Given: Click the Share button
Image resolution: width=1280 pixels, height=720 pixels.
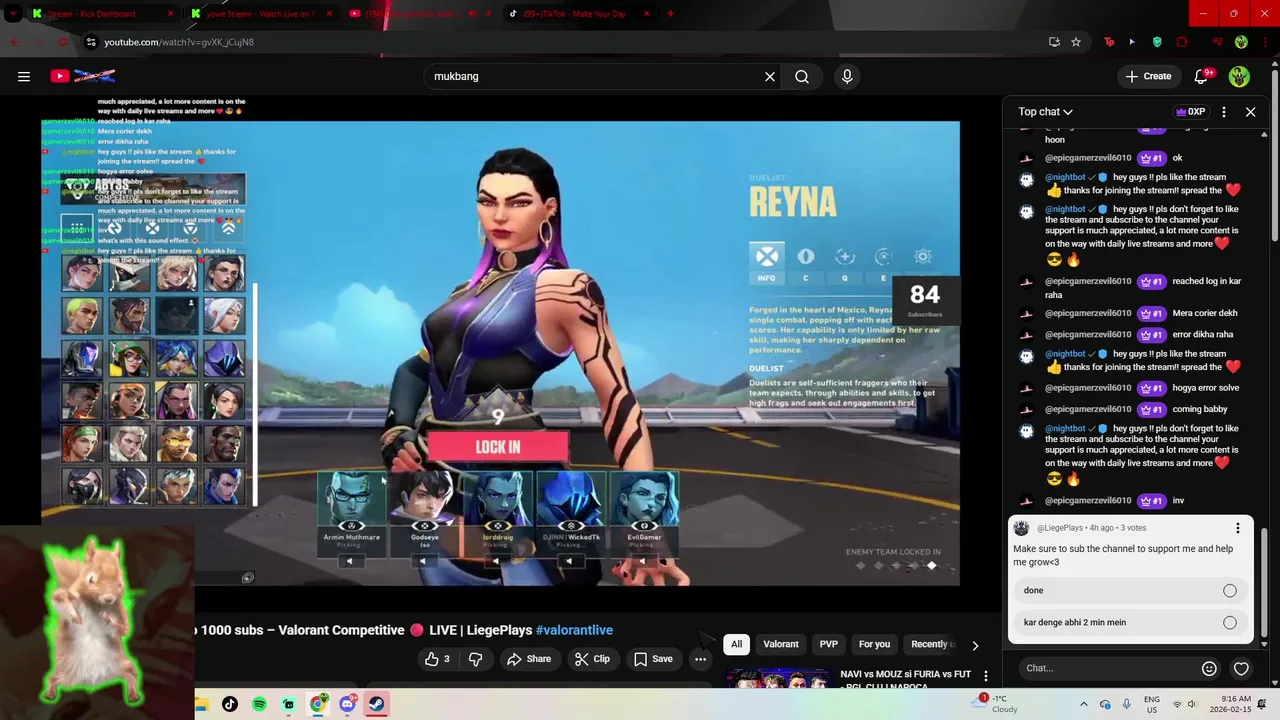Looking at the screenshot, I should click(x=529, y=659).
